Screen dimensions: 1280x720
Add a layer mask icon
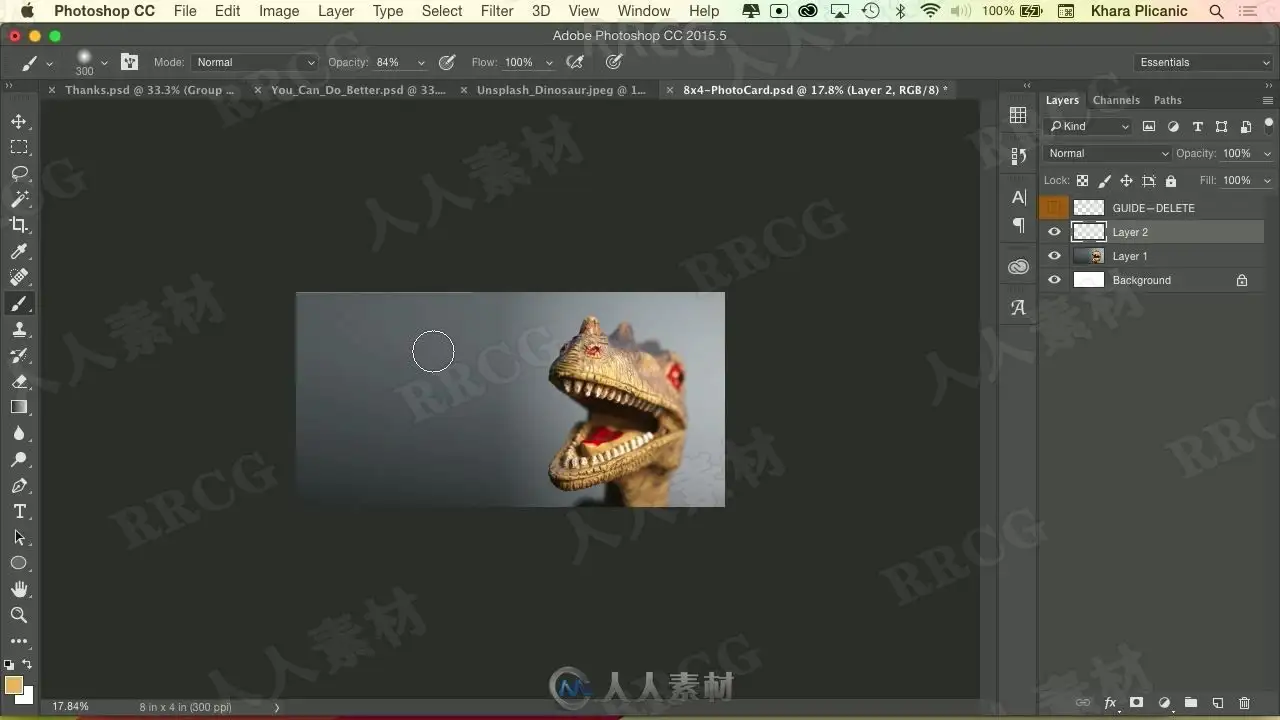1136,703
